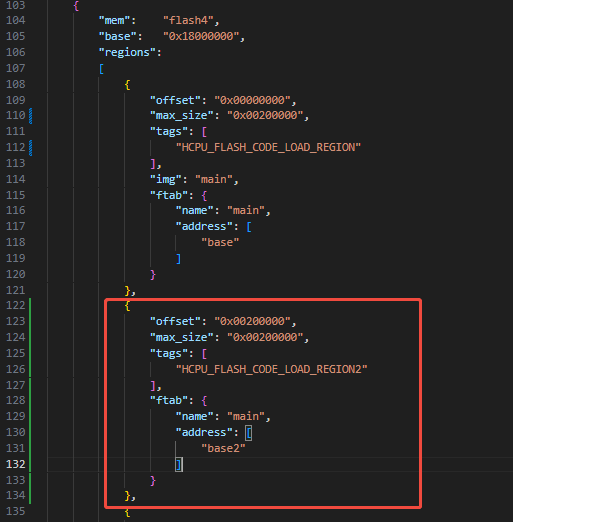
Task: Click the "img" key on line 114
Action: pyautogui.click(x=166, y=179)
